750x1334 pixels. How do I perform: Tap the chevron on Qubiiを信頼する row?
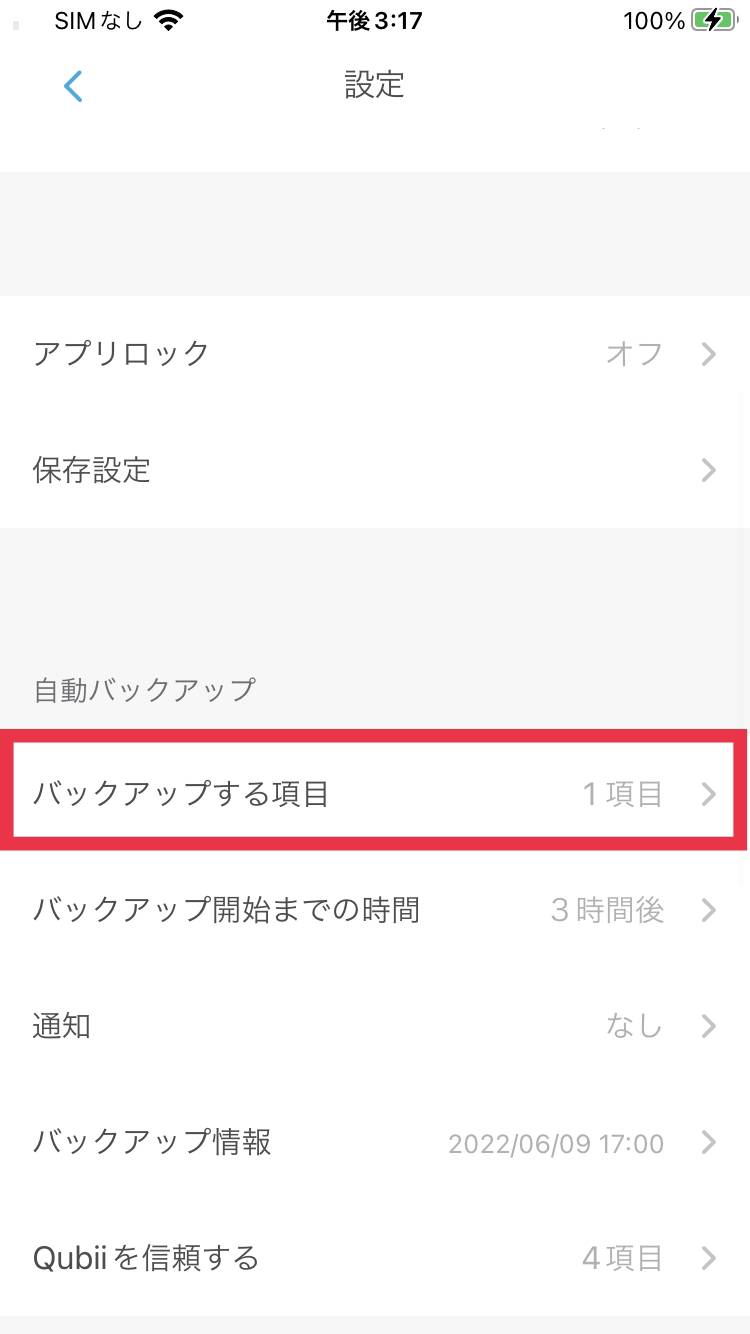[x=709, y=1258]
